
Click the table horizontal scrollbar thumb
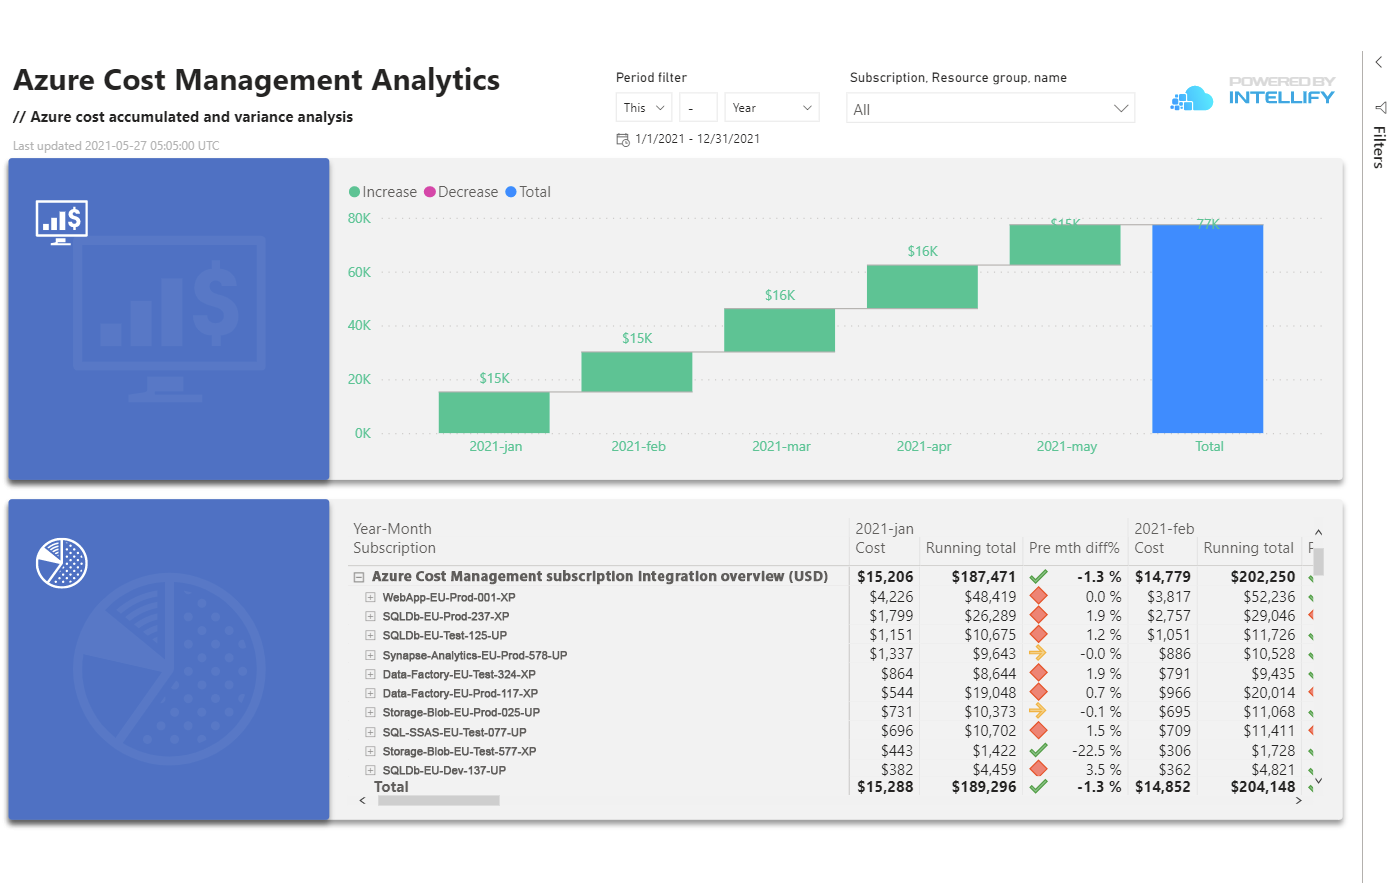(x=438, y=800)
